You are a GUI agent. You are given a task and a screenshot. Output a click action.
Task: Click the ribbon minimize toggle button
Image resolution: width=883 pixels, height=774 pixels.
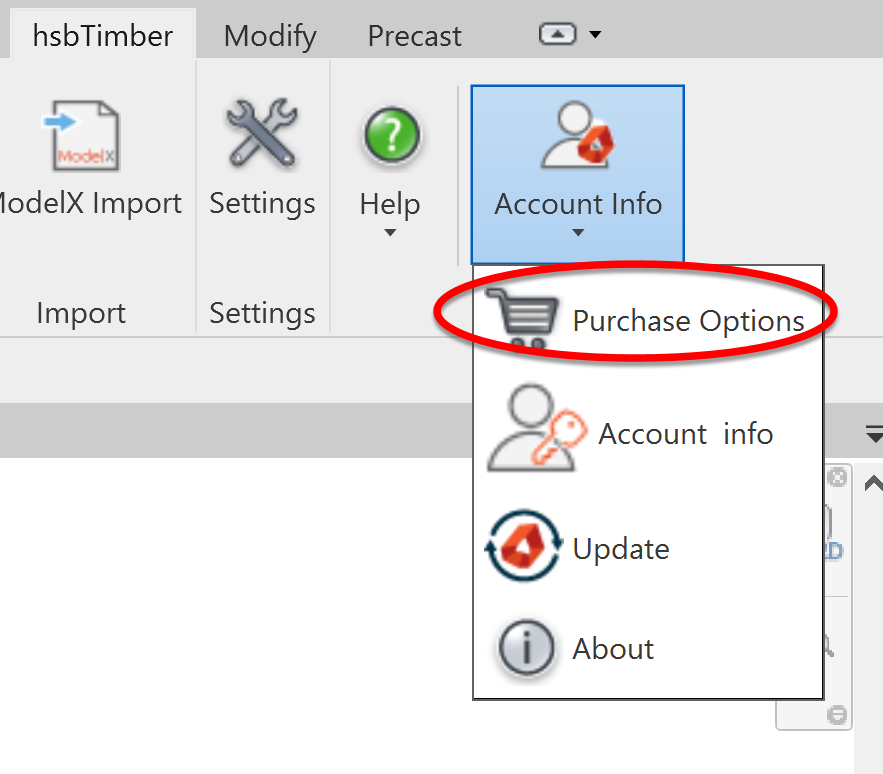[x=558, y=34]
